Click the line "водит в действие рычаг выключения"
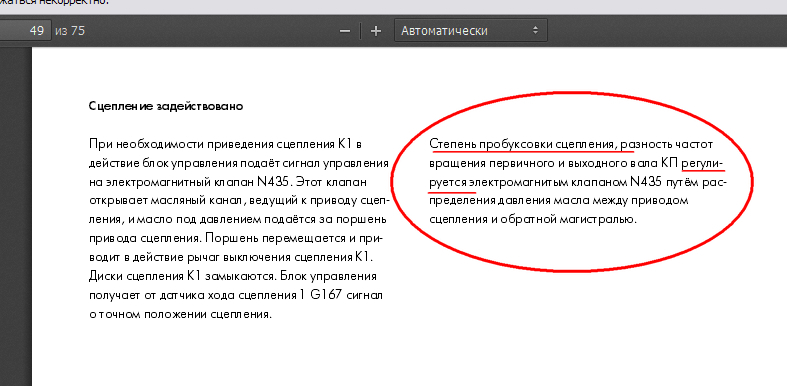This screenshot has height=386, width=787. (x=230, y=258)
